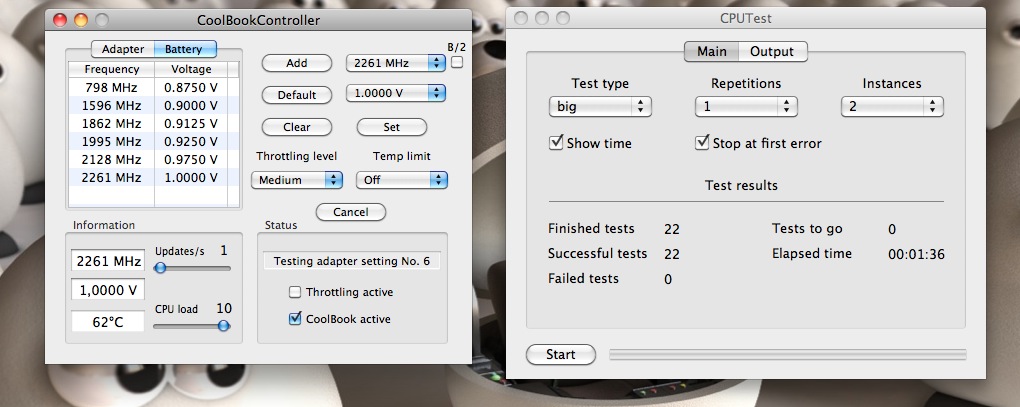Select the Main tab in CPUTest
The width and height of the screenshot is (1020, 407).
(712, 51)
